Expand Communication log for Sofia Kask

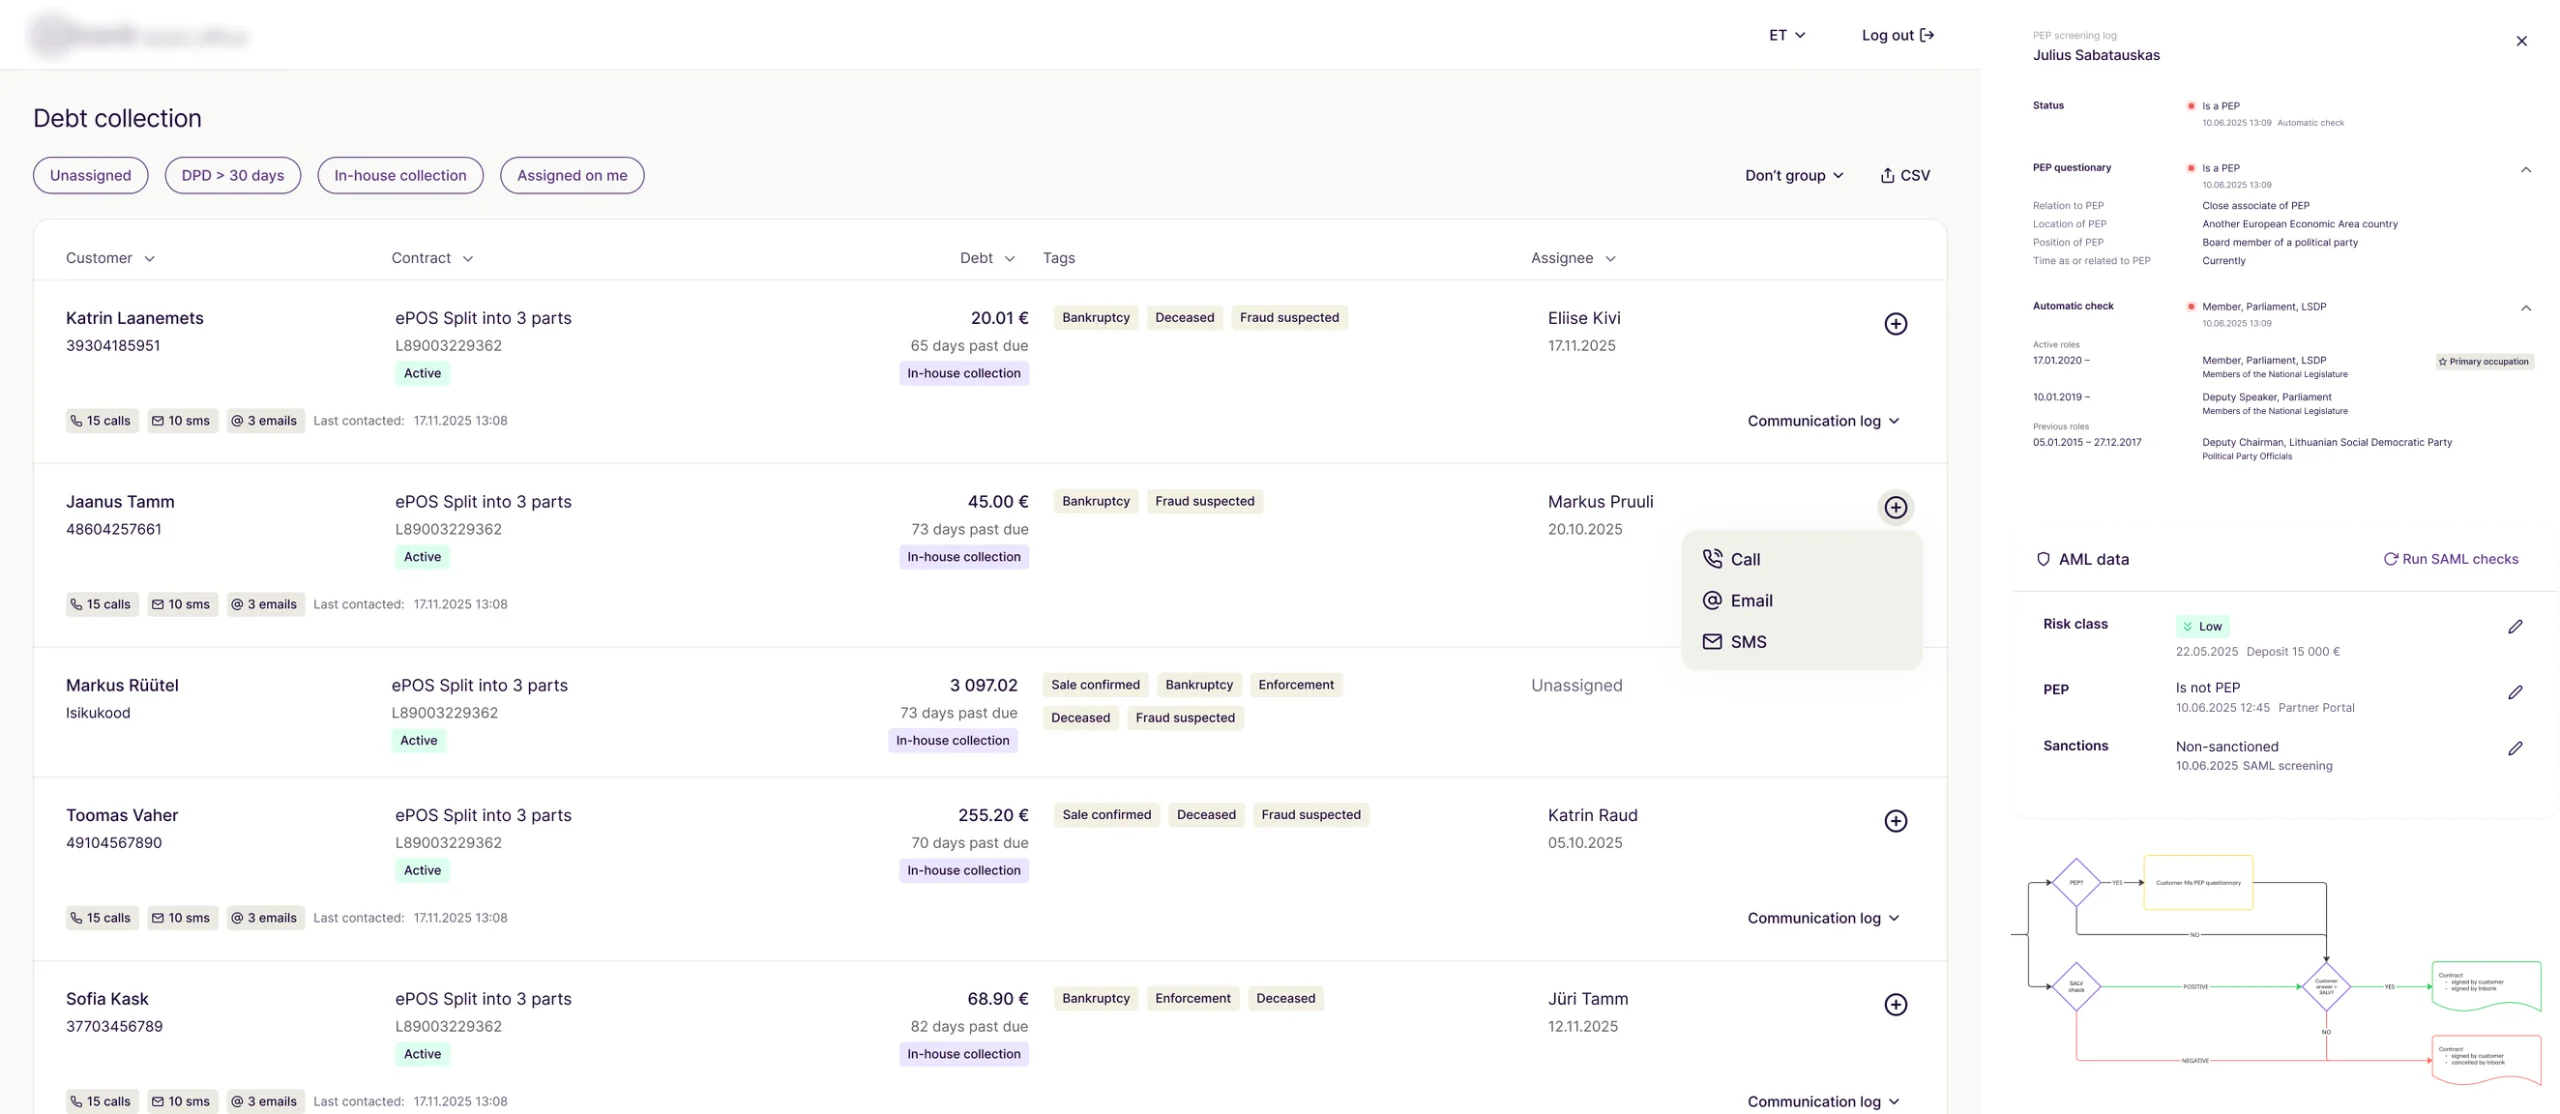(x=1823, y=1101)
